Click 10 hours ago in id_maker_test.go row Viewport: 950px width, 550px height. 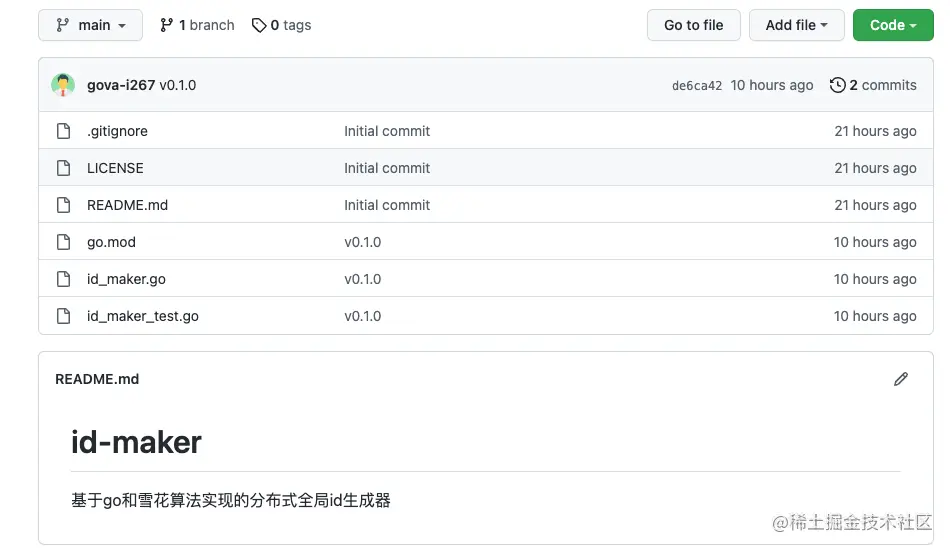click(x=875, y=316)
